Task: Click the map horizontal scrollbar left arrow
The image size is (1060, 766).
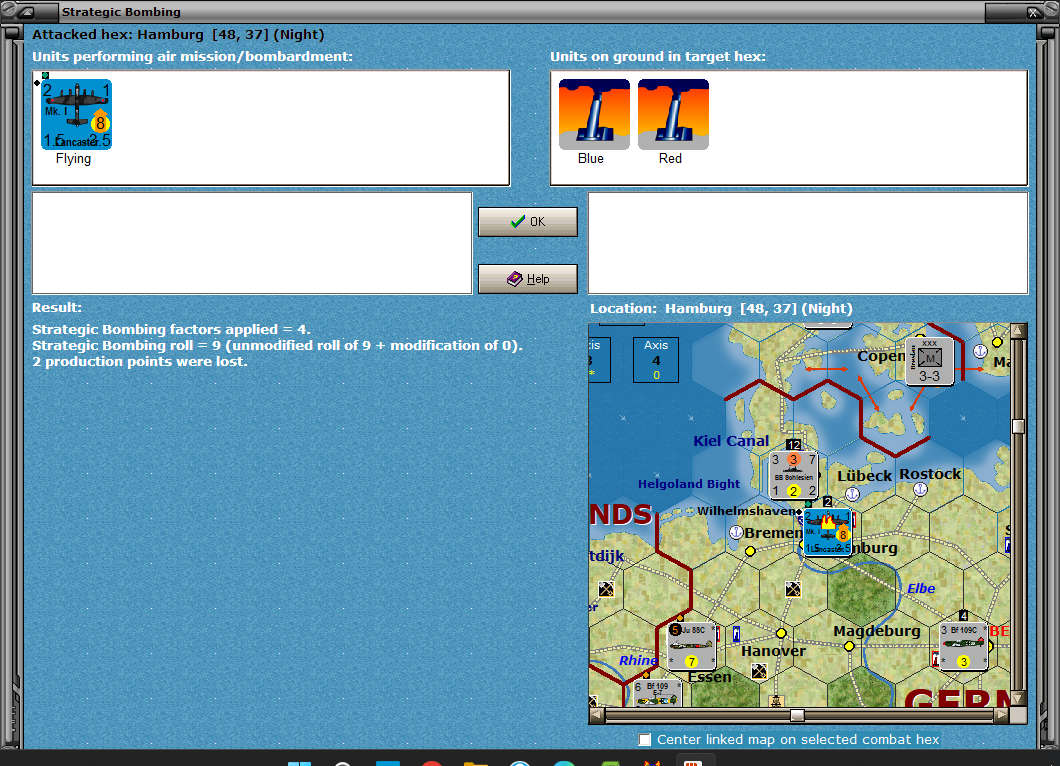Action: (597, 715)
